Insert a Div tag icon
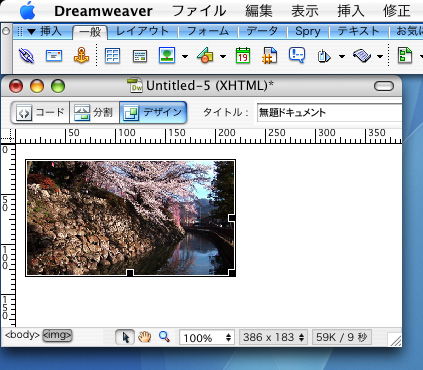This screenshot has width=423, height=370. click(x=140, y=56)
